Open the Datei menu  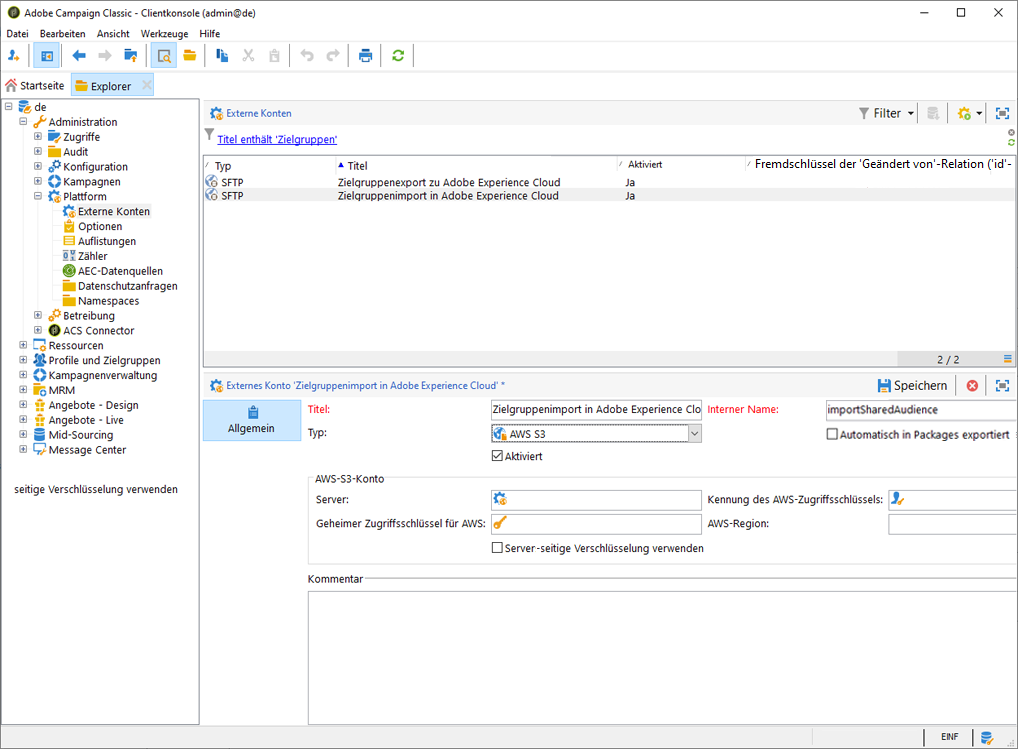pyautogui.click(x=18, y=34)
